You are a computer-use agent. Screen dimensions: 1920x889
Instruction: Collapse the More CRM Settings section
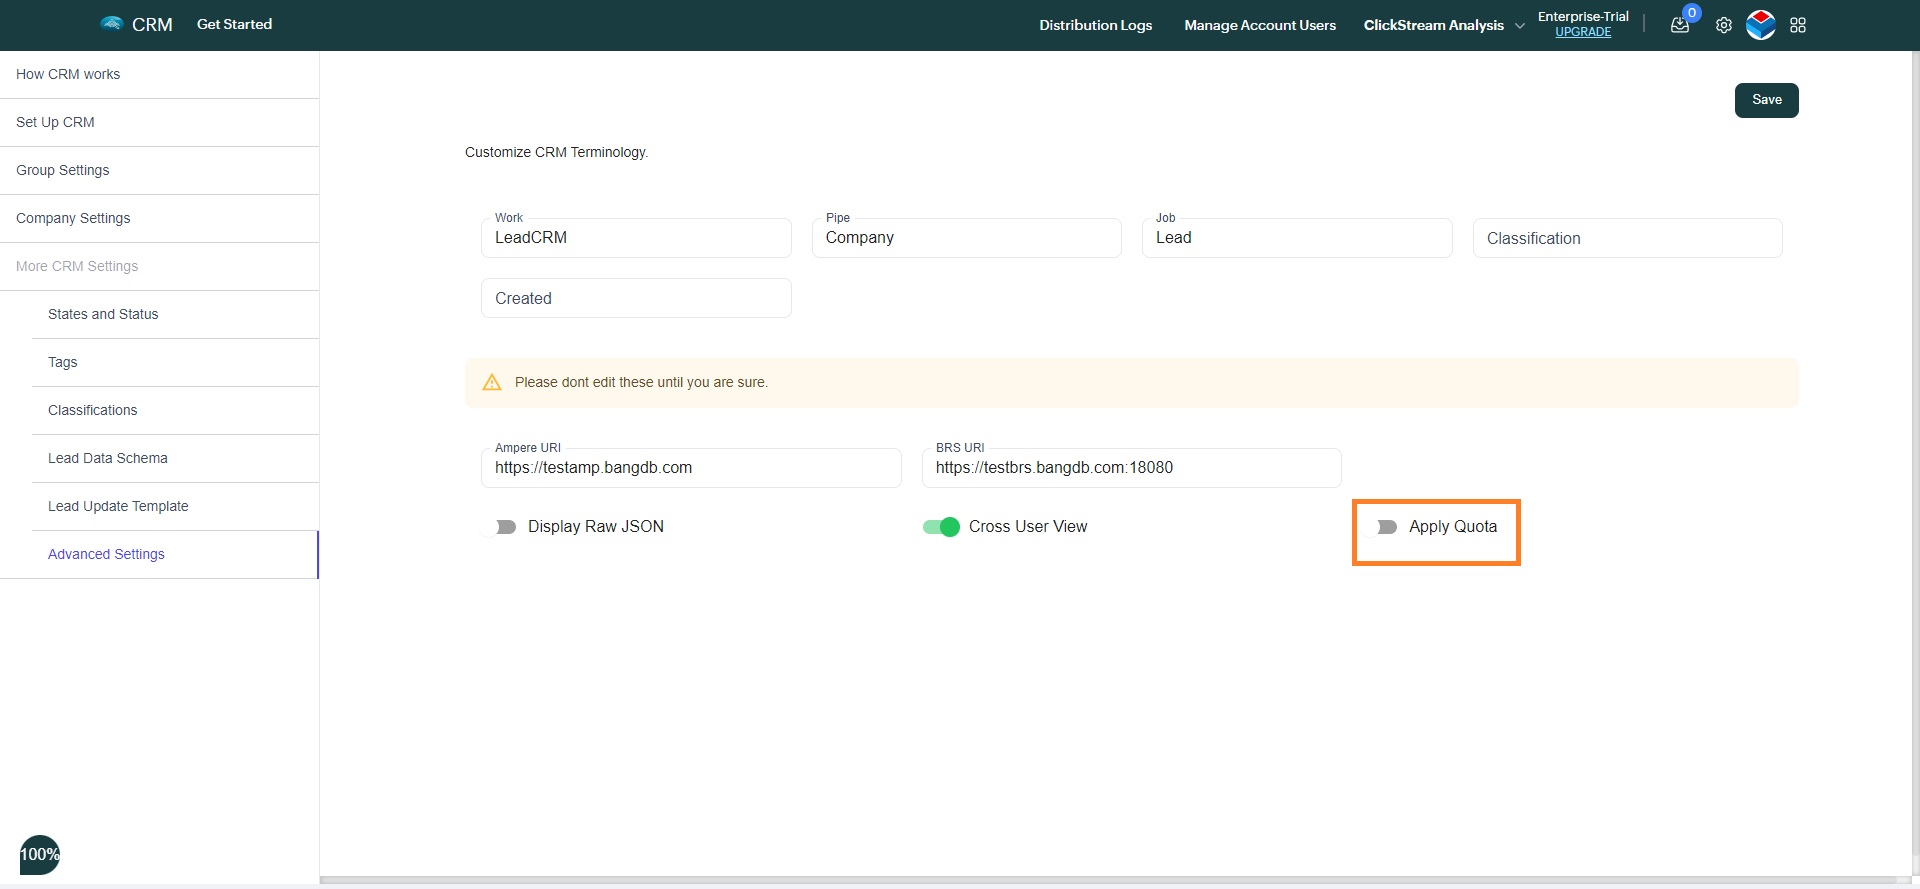[160, 266]
